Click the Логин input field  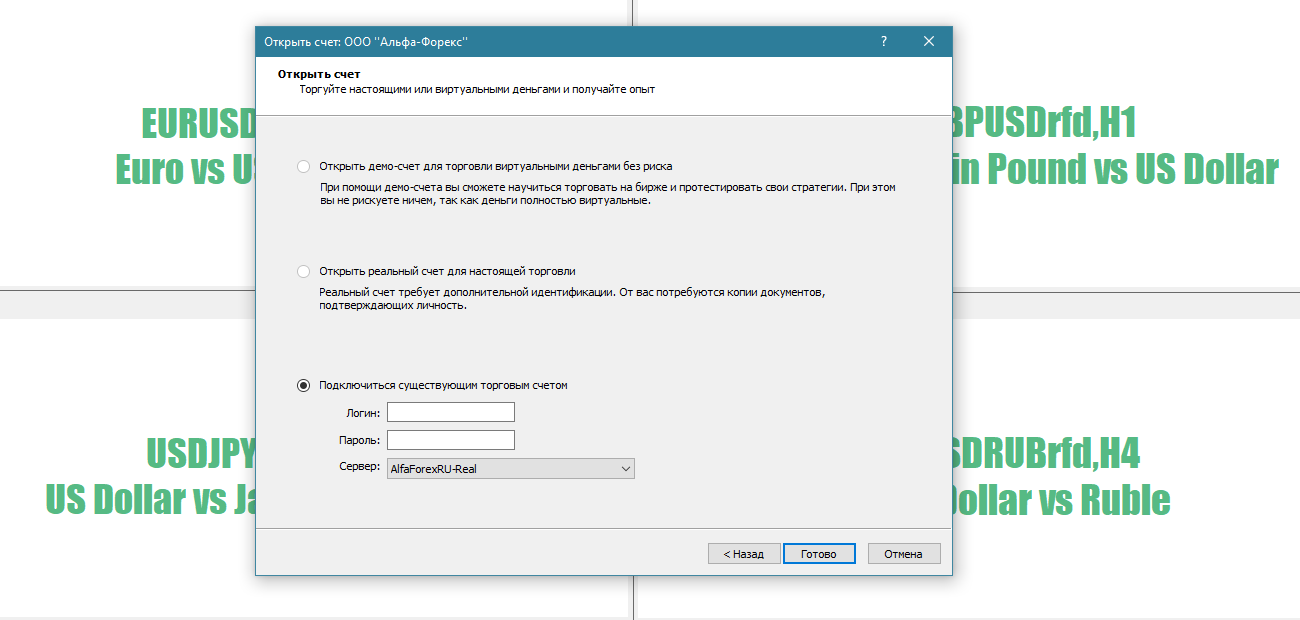[451, 412]
